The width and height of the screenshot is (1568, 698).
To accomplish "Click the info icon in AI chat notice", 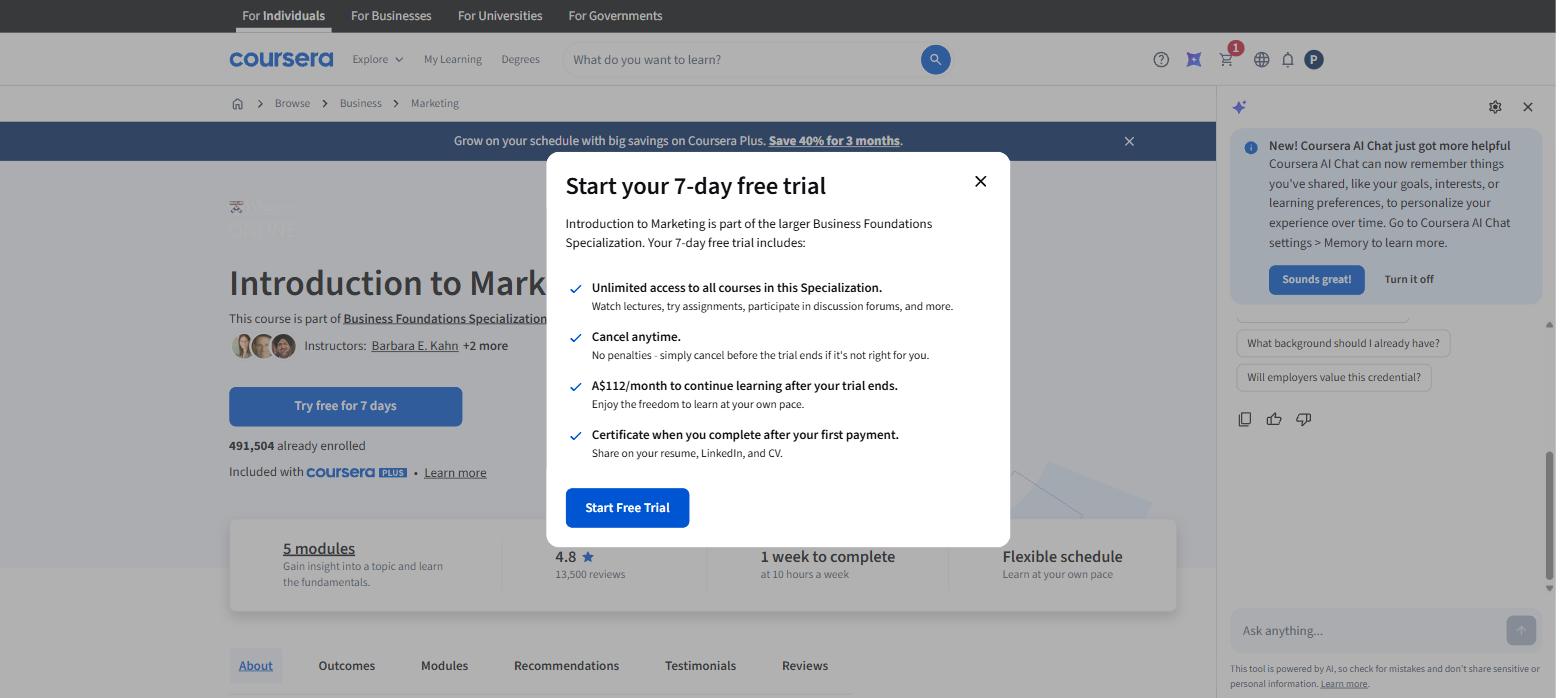I will point(1250,147).
